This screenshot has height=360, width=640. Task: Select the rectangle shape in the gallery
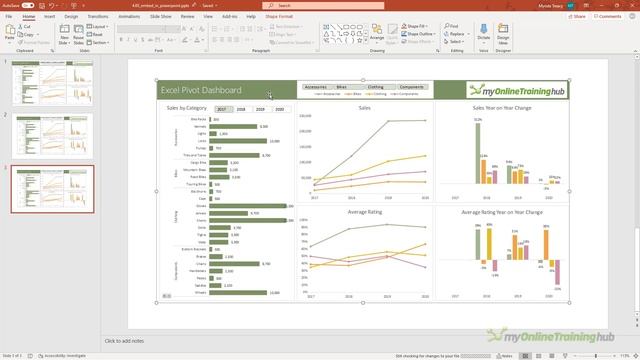346,27
